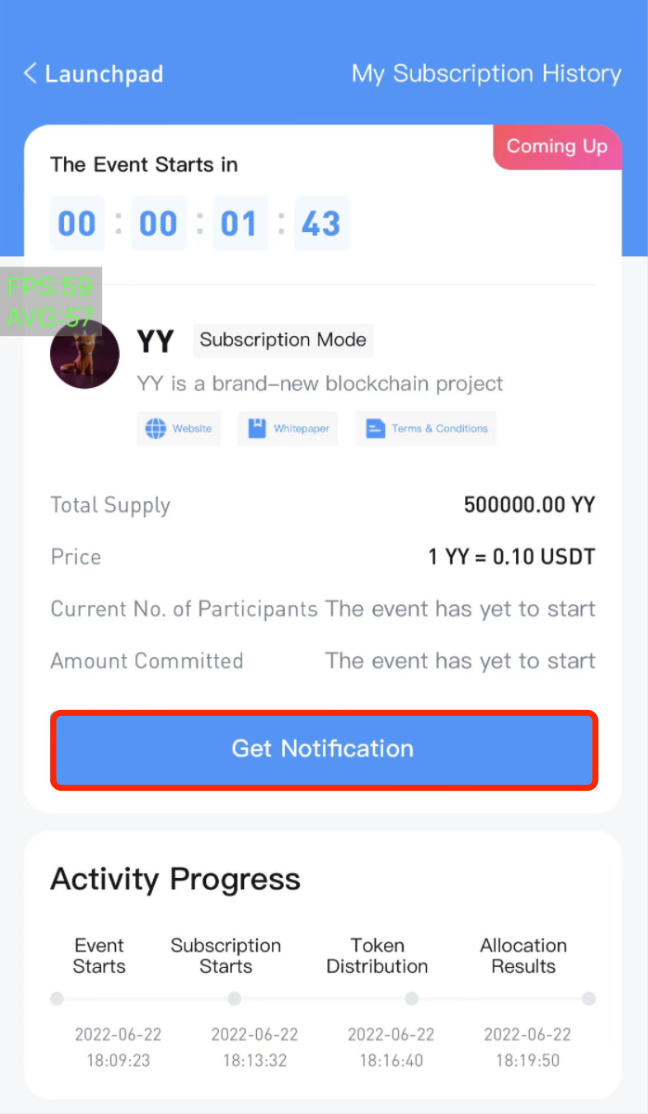This screenshot has height=1114, width=648.
Task: Click the Activity Progress heading
Action: tap(176, 880)
